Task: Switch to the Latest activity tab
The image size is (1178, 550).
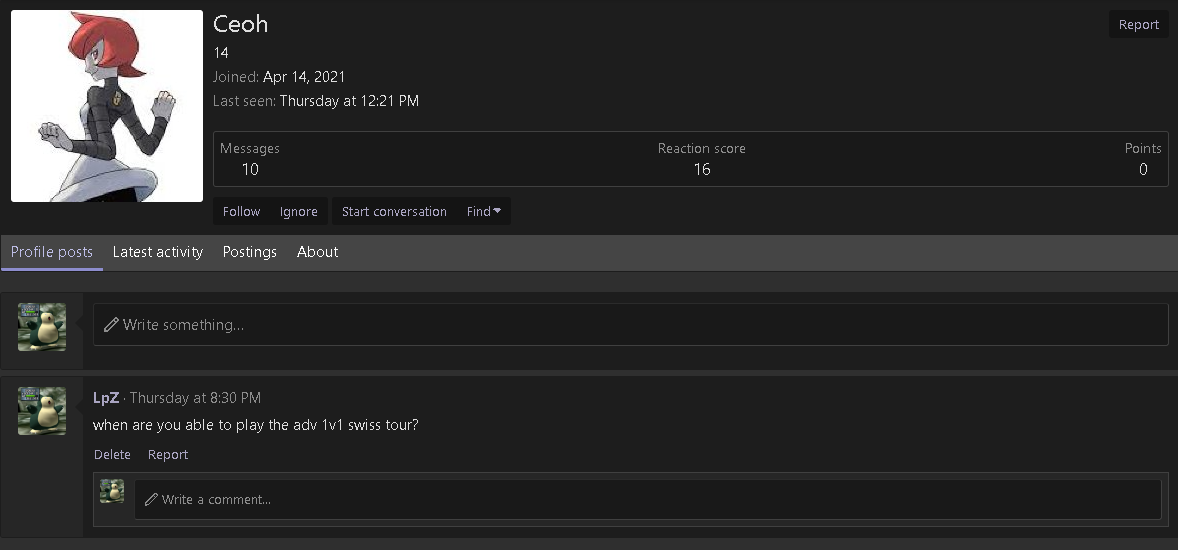Action: pos(158,252)
